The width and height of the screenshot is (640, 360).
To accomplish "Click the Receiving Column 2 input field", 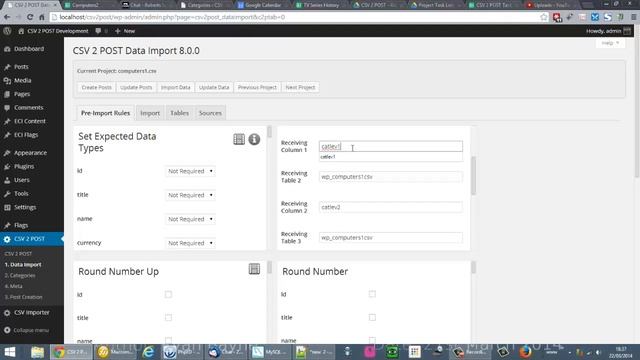I will click(391, 207).
